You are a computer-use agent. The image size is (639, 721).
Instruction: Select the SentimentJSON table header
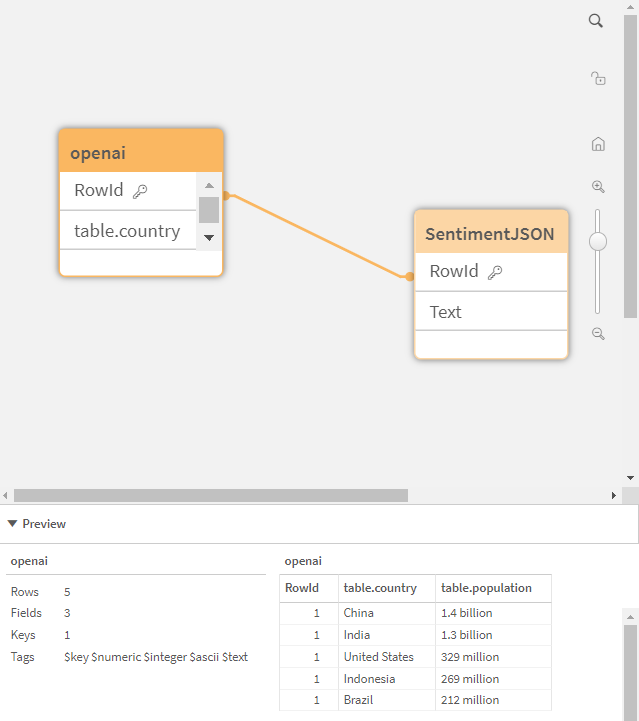coord(490,233)
